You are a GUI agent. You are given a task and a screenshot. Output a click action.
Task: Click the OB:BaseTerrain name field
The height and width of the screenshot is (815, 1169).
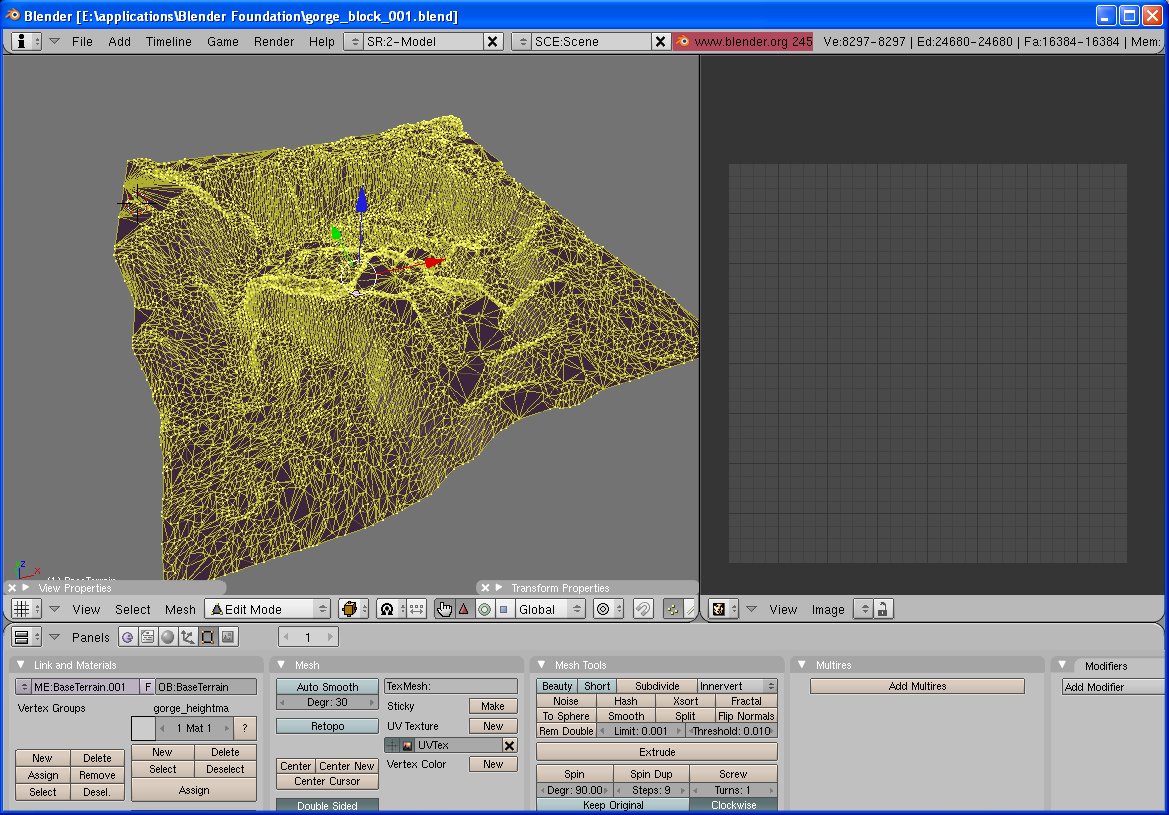pyautogui.click(x=205, y=687)
